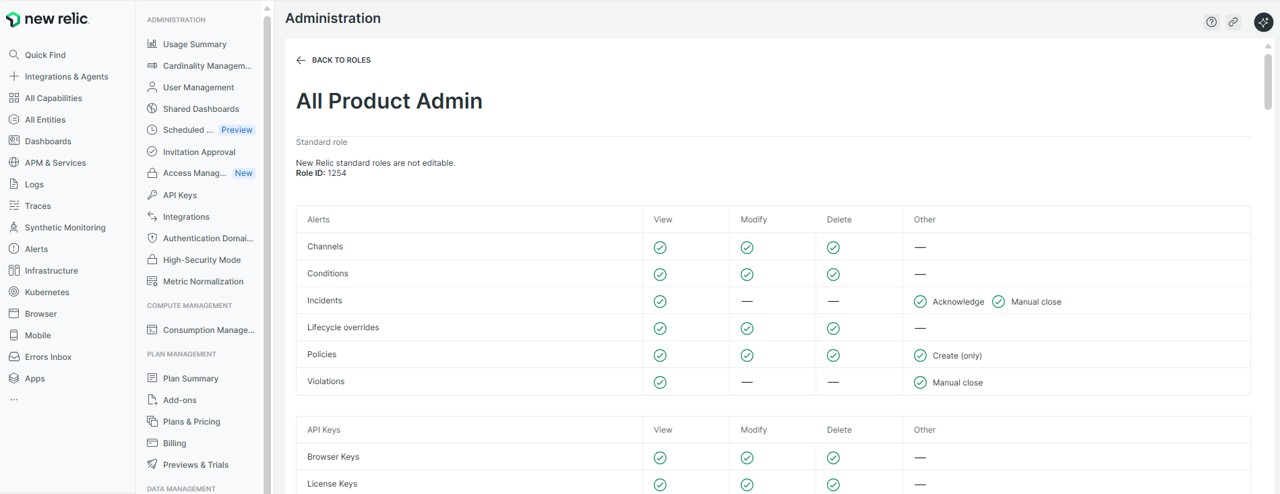Click the copy permalink icon
Viewport: 1280px width, 494px height.
point(1233,22)
